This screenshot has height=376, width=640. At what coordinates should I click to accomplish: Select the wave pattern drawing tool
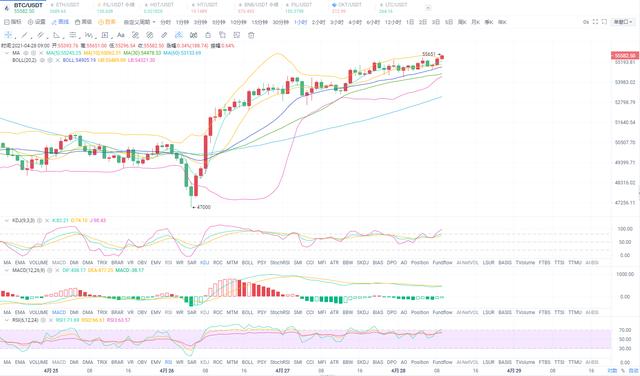(89, 35)
